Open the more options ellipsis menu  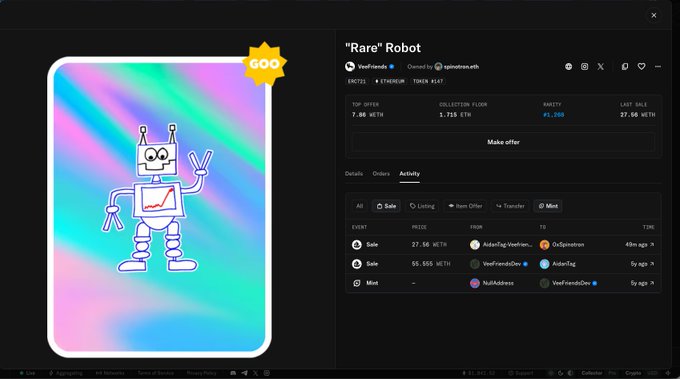(x=658, y=67)
